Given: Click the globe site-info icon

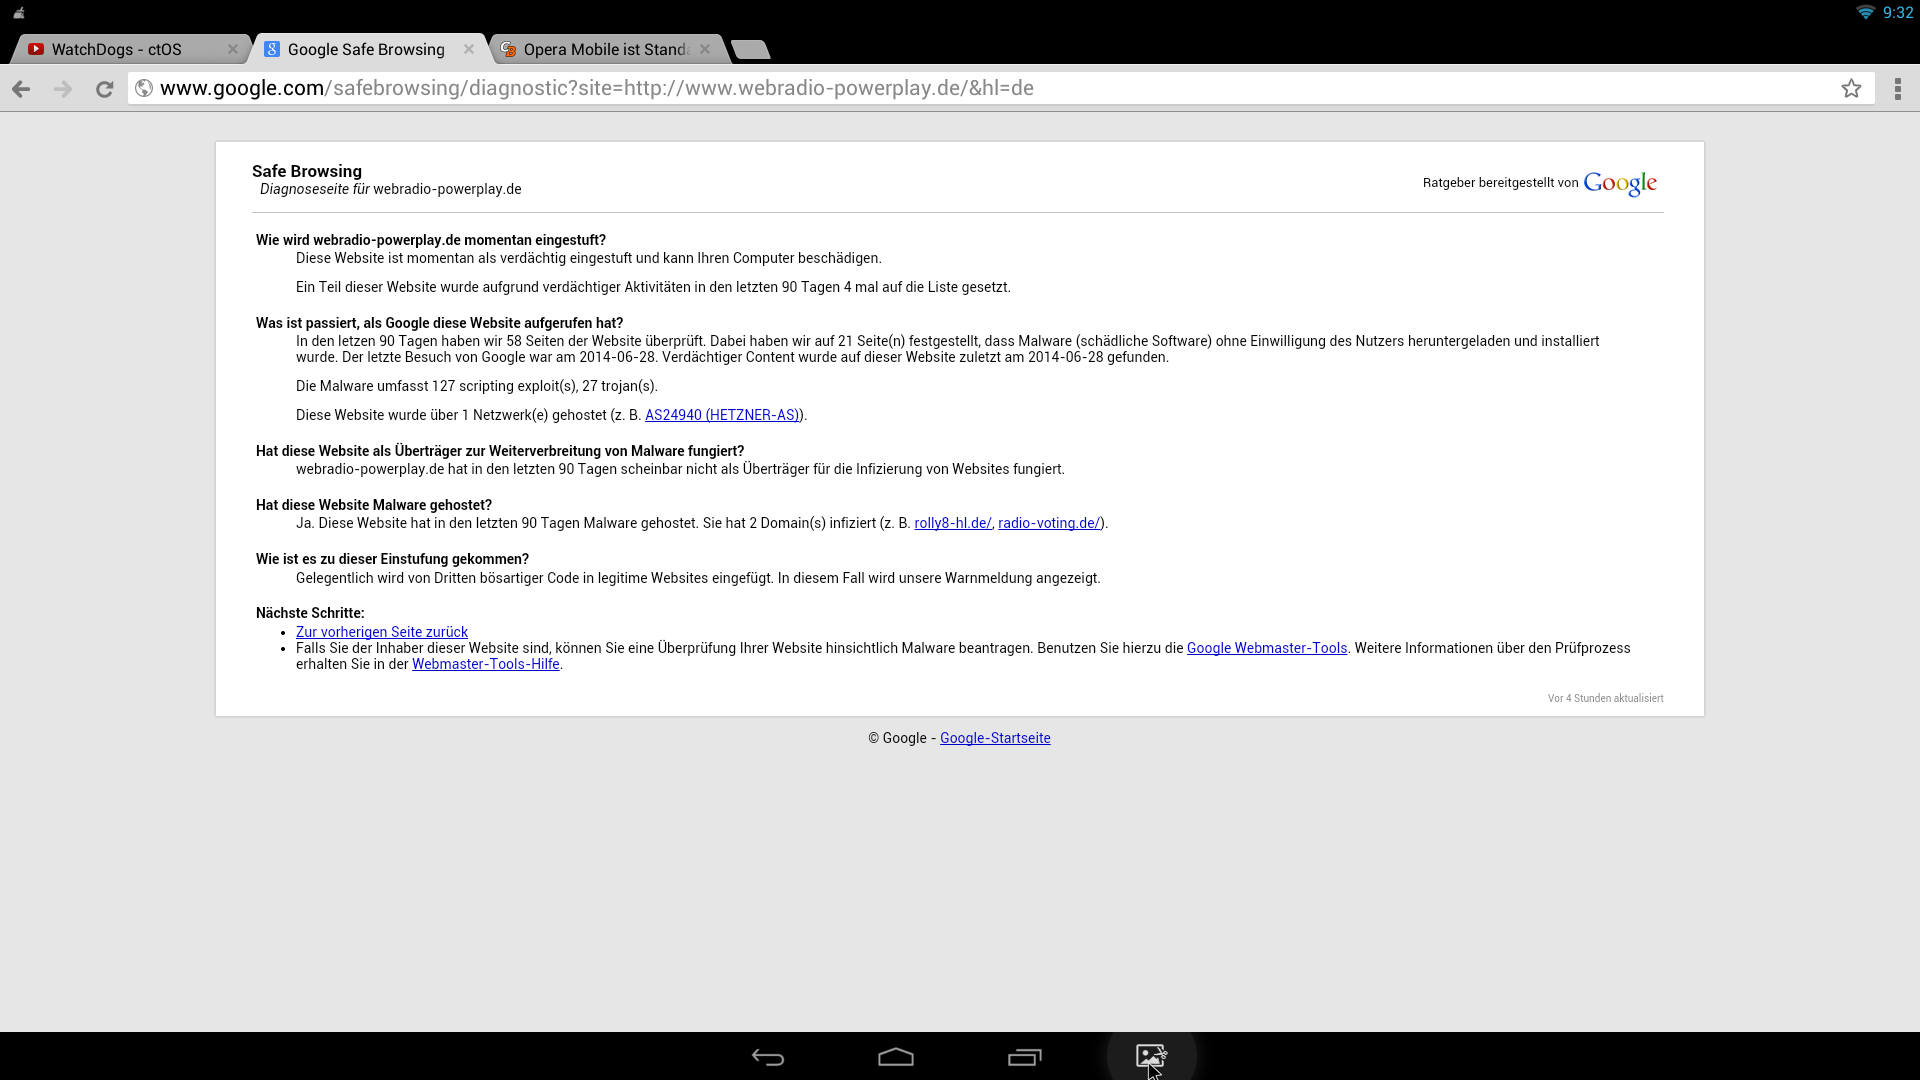Looking at the screenshot, I should click(x=144, y=89).
